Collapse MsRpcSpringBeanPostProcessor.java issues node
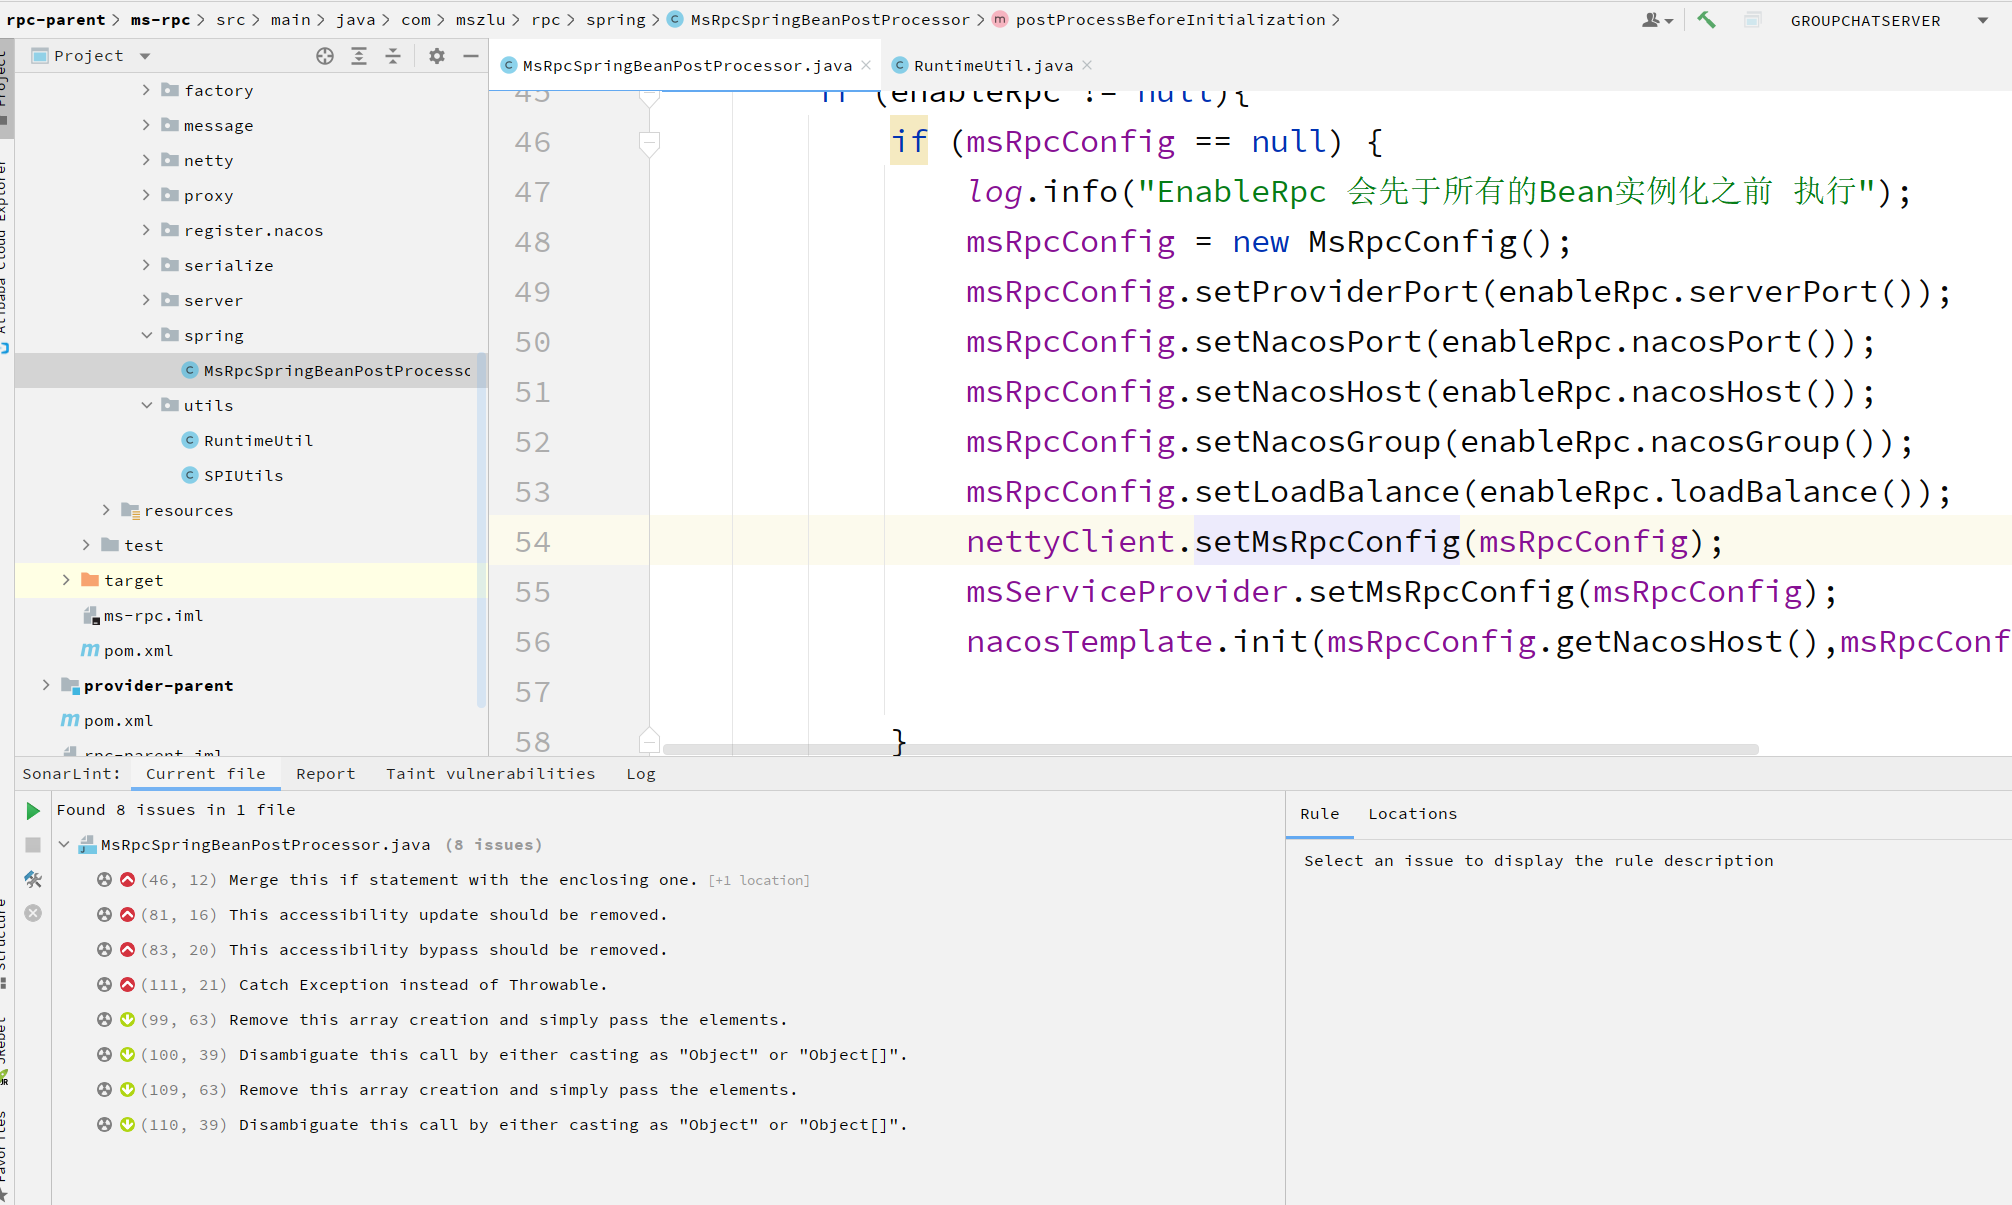The image size is (2012, 1205). click(x=64, y=845)
